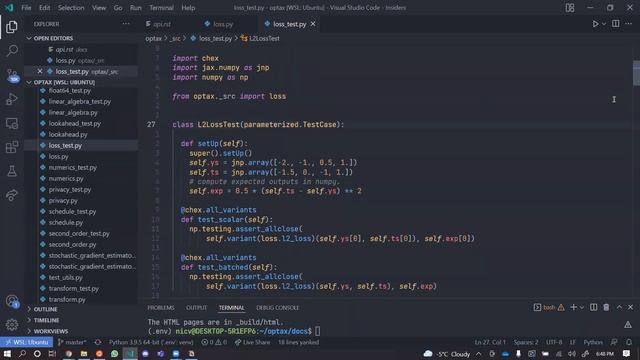This screenshot has height=360, width=640.
Task: Open editor More Actions ellipsis menu
Action: (x=629, y=24)
